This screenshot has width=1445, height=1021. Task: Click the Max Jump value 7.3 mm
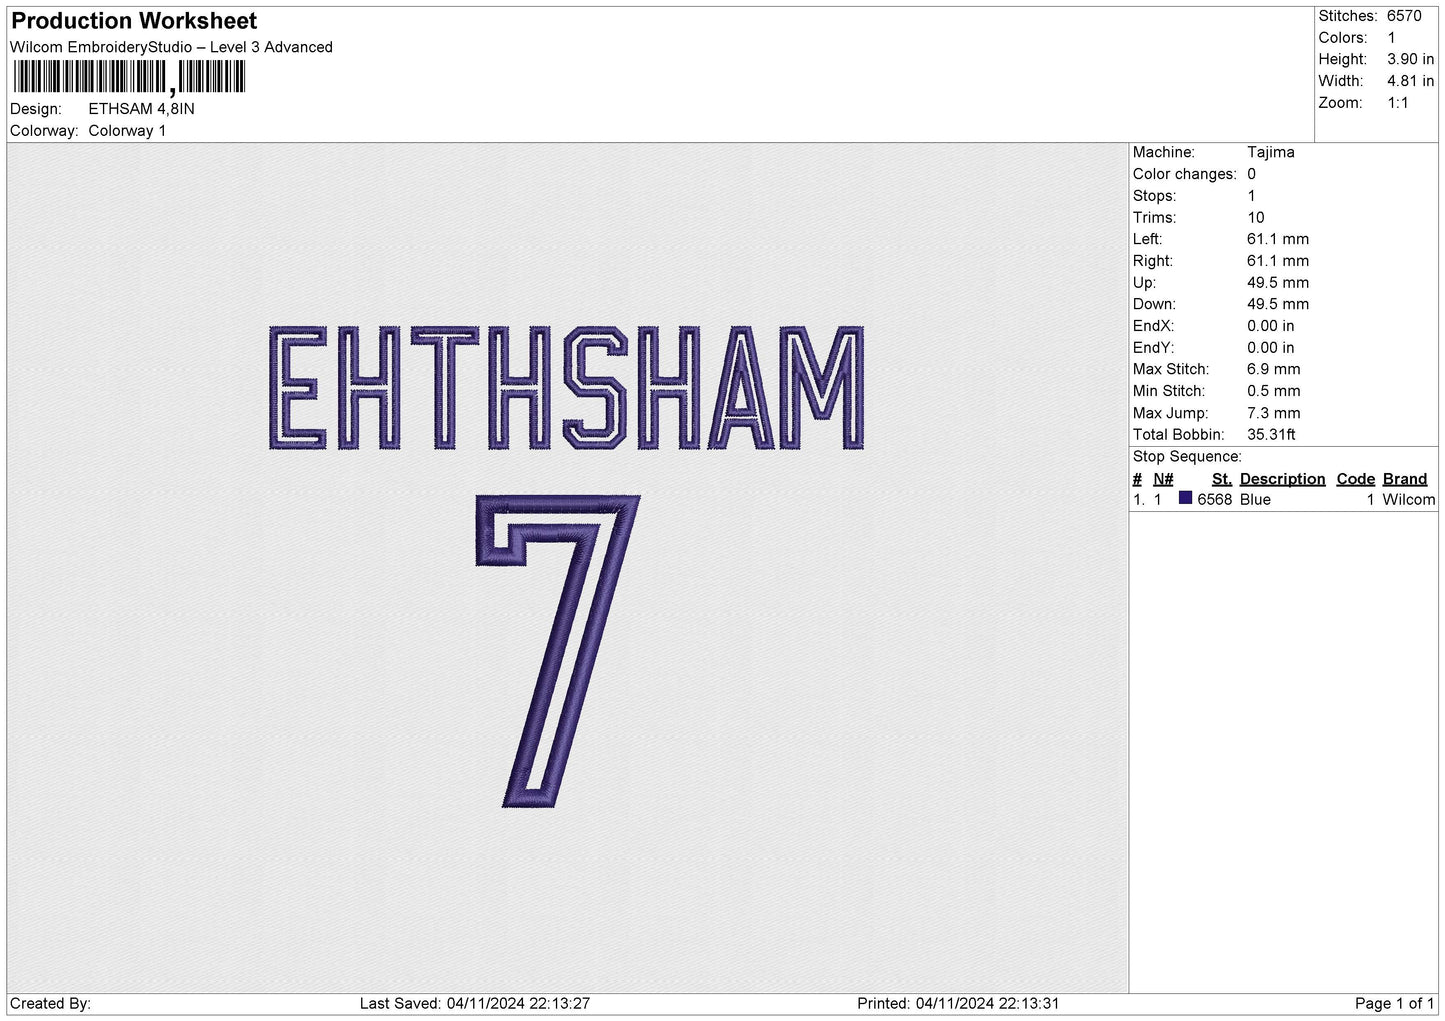coord(1274,413)
